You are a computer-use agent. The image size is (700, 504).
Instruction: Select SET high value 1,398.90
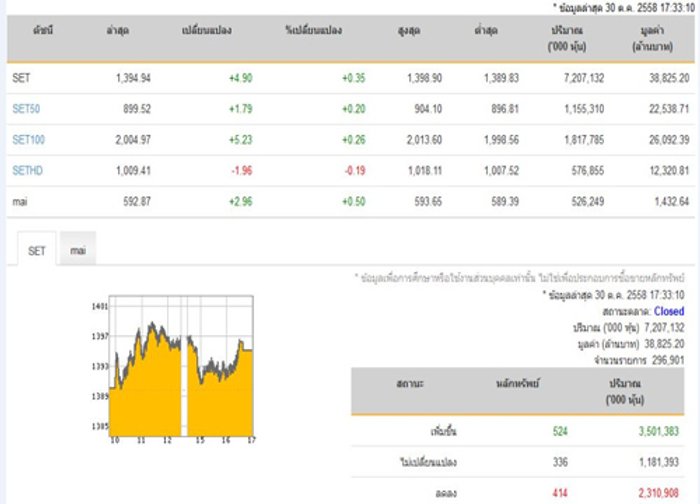pyautogui.click(x=425, y=78)
